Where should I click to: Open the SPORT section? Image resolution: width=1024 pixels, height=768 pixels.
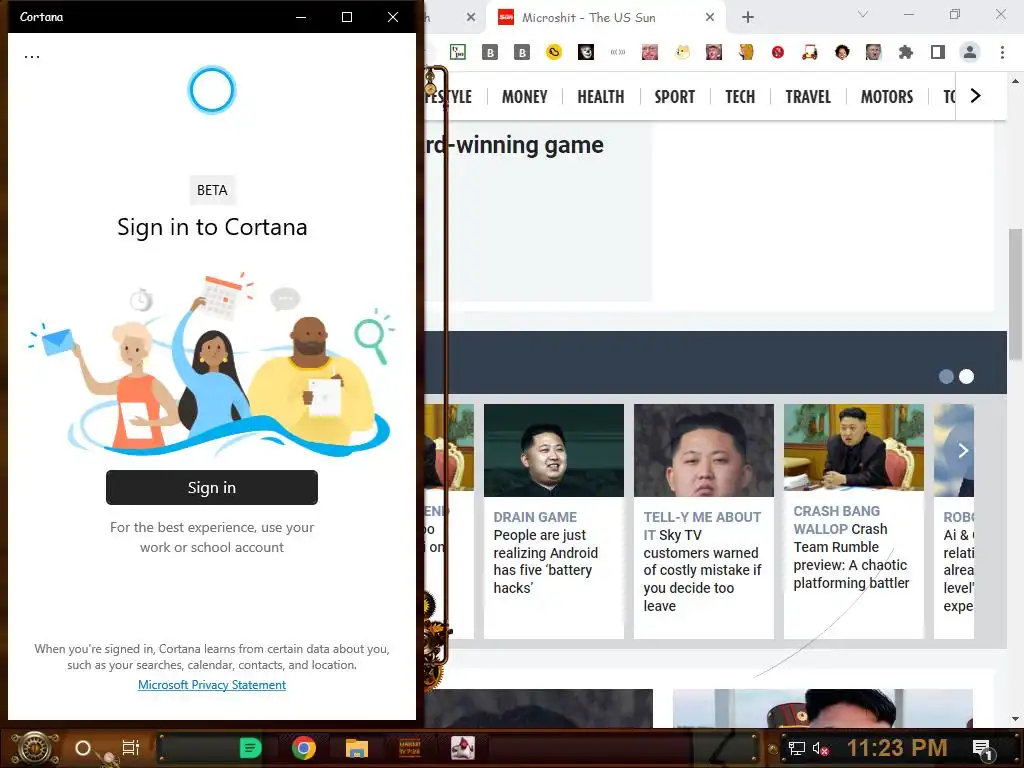[x=675, y=97]
